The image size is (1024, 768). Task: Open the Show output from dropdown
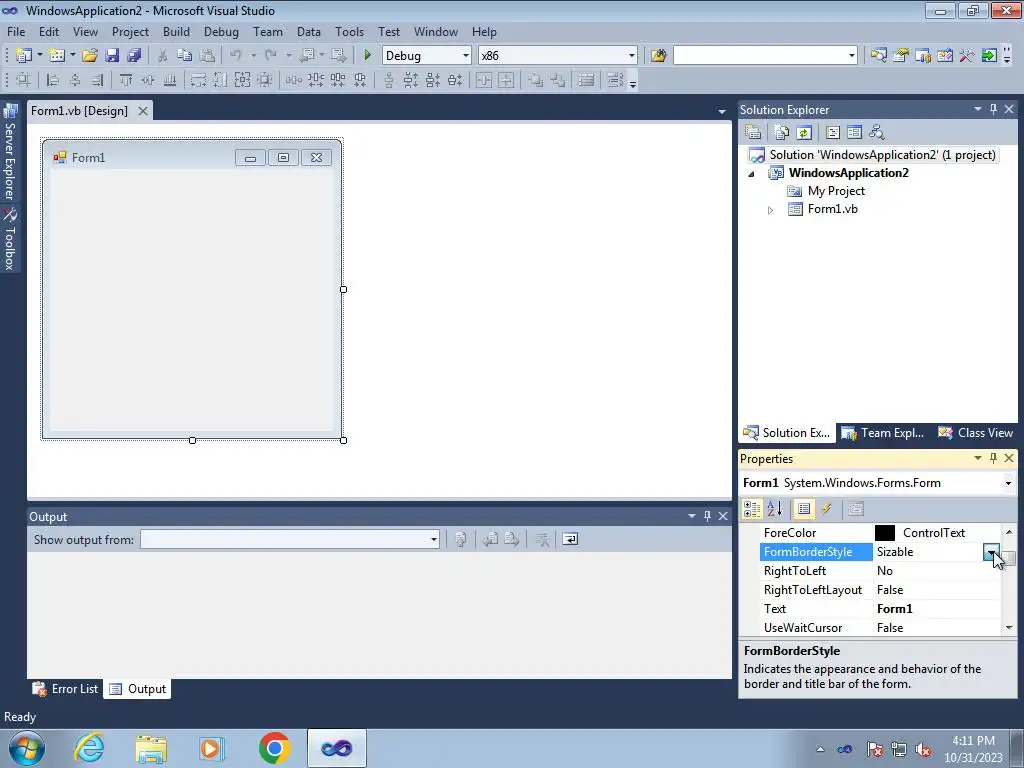(434, 539)
